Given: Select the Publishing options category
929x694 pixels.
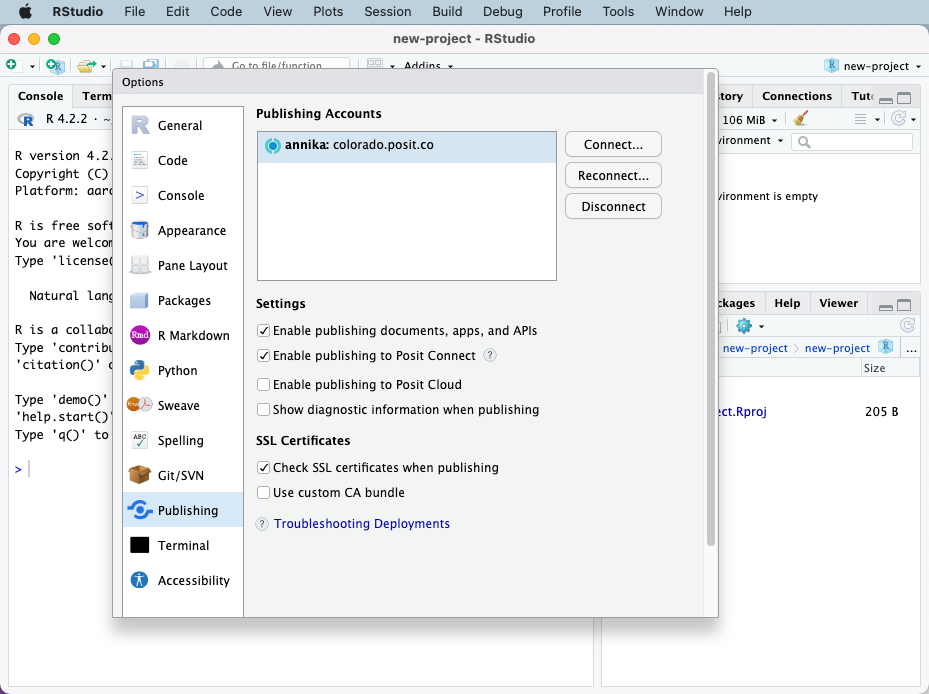Looking at the screenshot, I should pyautogui.click(x=183, y=510).
